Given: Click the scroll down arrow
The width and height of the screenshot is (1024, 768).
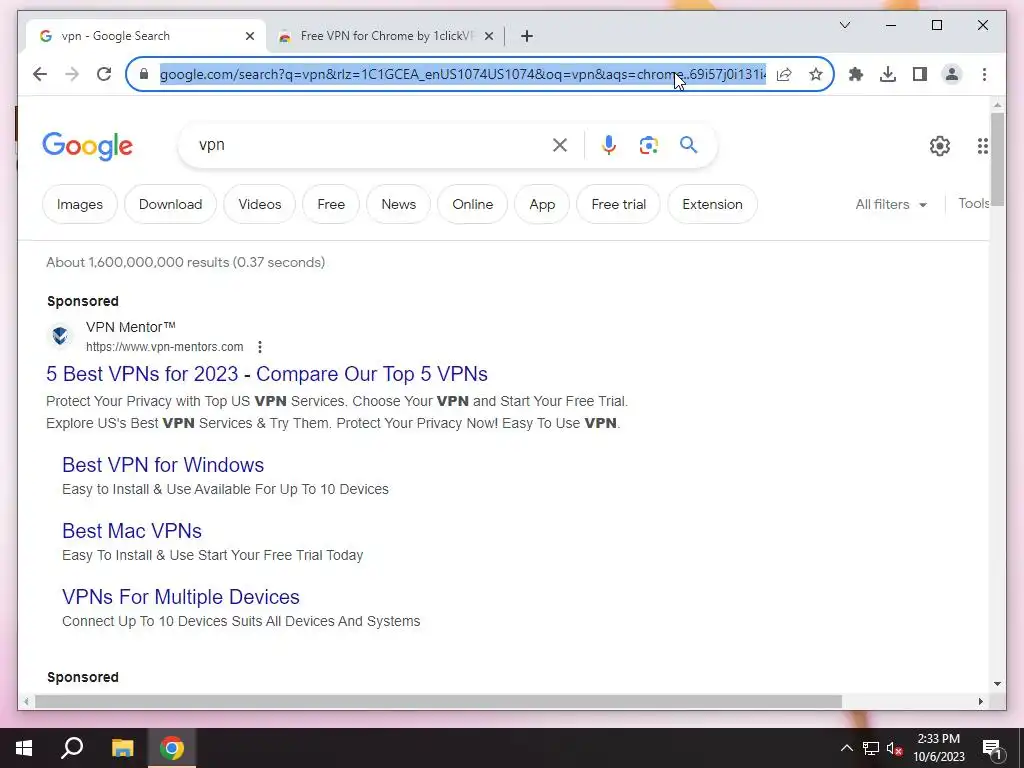Looking at the screenshot, I should coord(997,684).
